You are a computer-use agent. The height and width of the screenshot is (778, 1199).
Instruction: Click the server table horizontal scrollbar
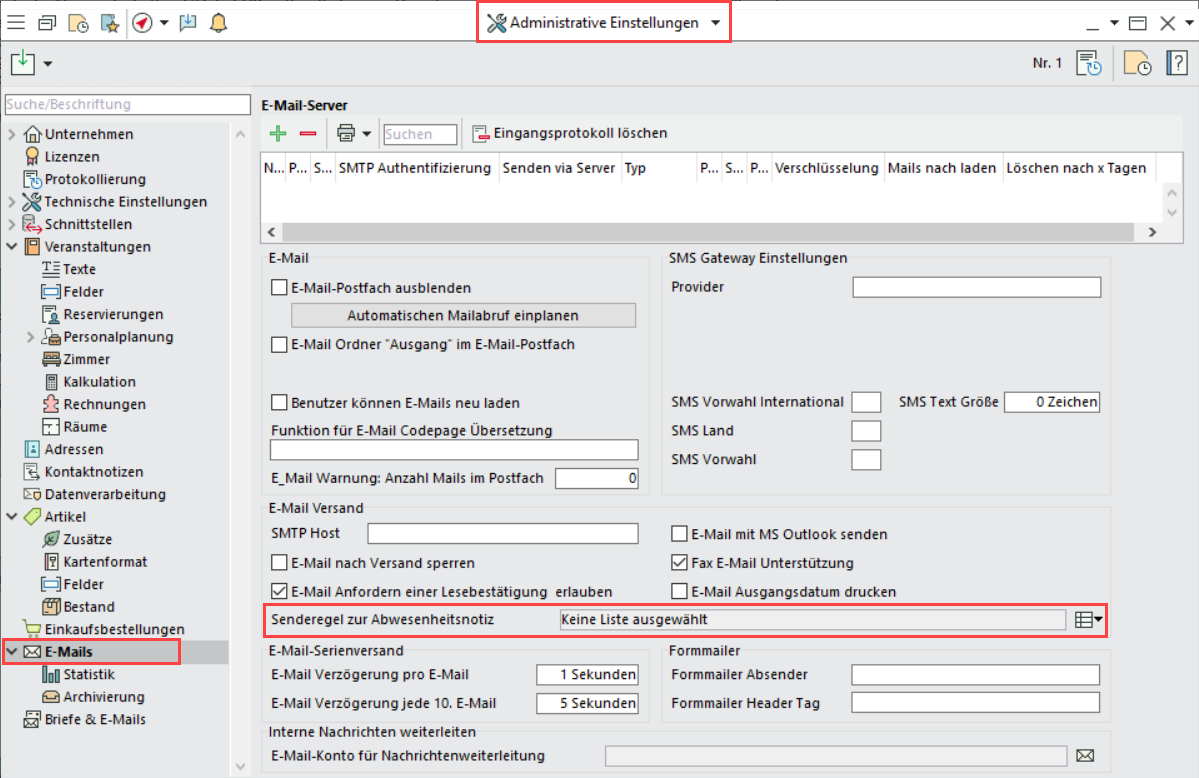click(x=700, y=232)
